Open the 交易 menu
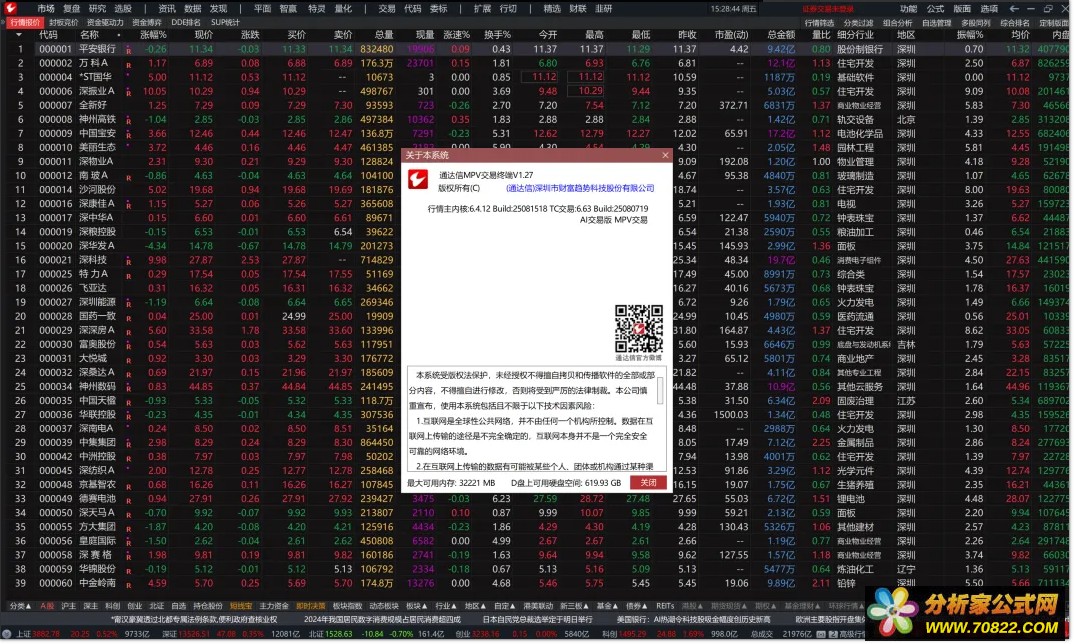1075x644 pixels. point(387,9)
